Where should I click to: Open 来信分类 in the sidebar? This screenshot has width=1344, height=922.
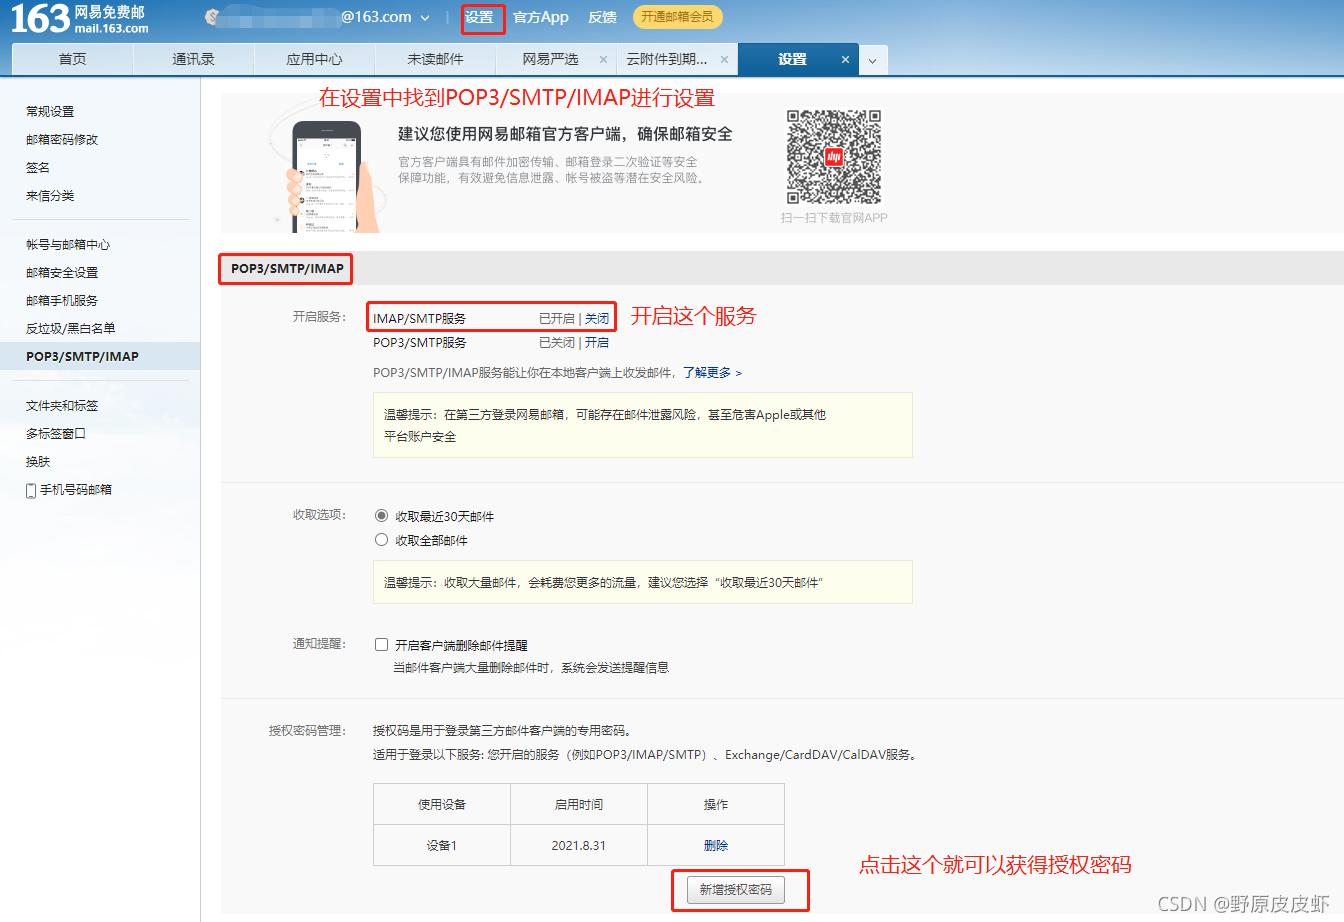click(x=50, y=196)
